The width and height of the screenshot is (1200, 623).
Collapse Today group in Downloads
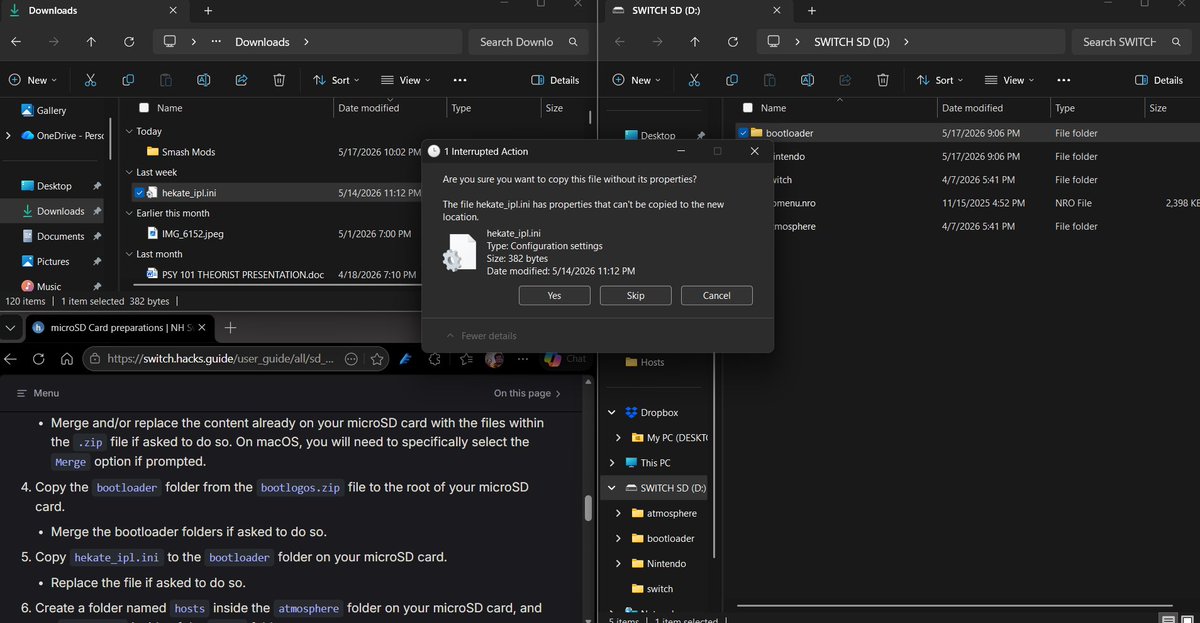click(129, 131)
